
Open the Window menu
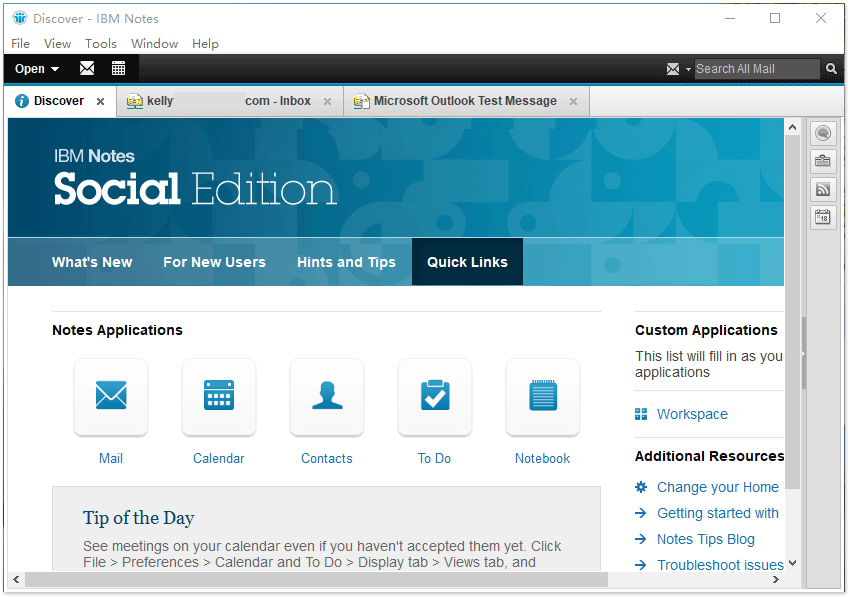coord(154,43)
